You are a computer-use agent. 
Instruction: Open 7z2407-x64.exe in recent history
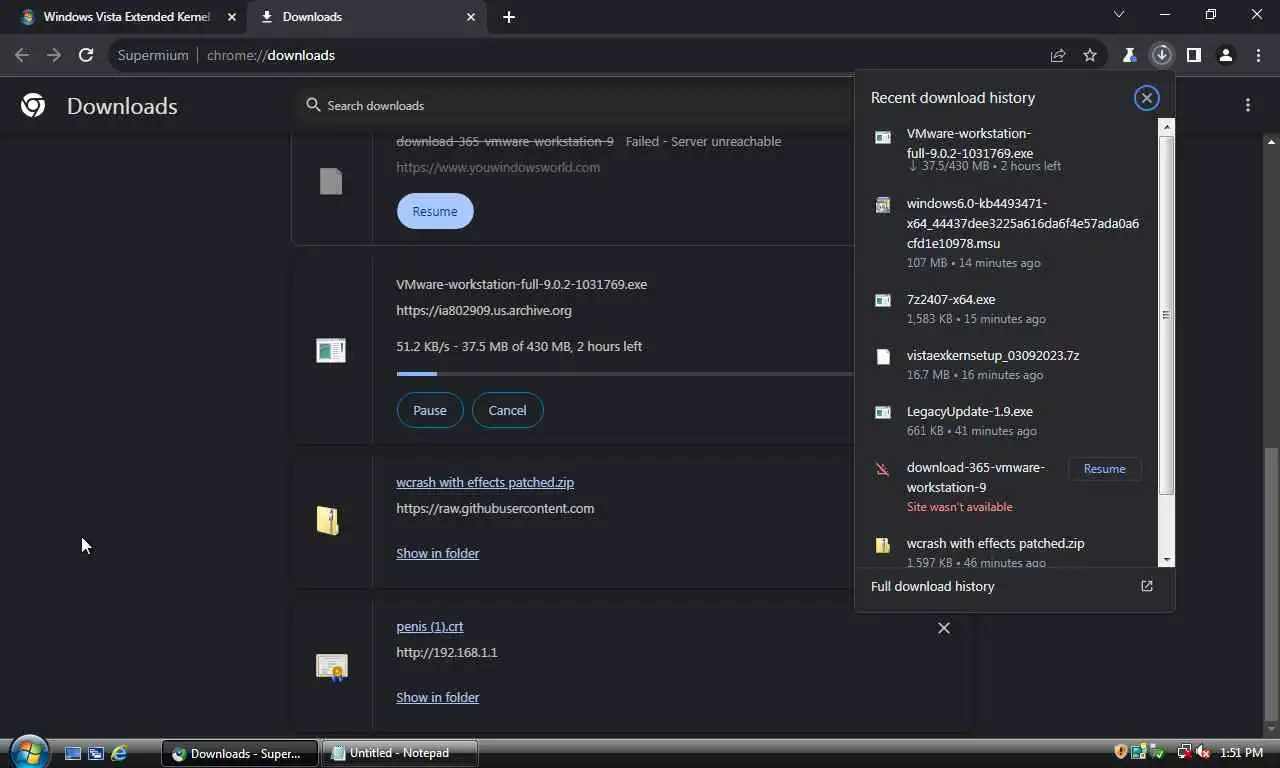pos(1008,308)
